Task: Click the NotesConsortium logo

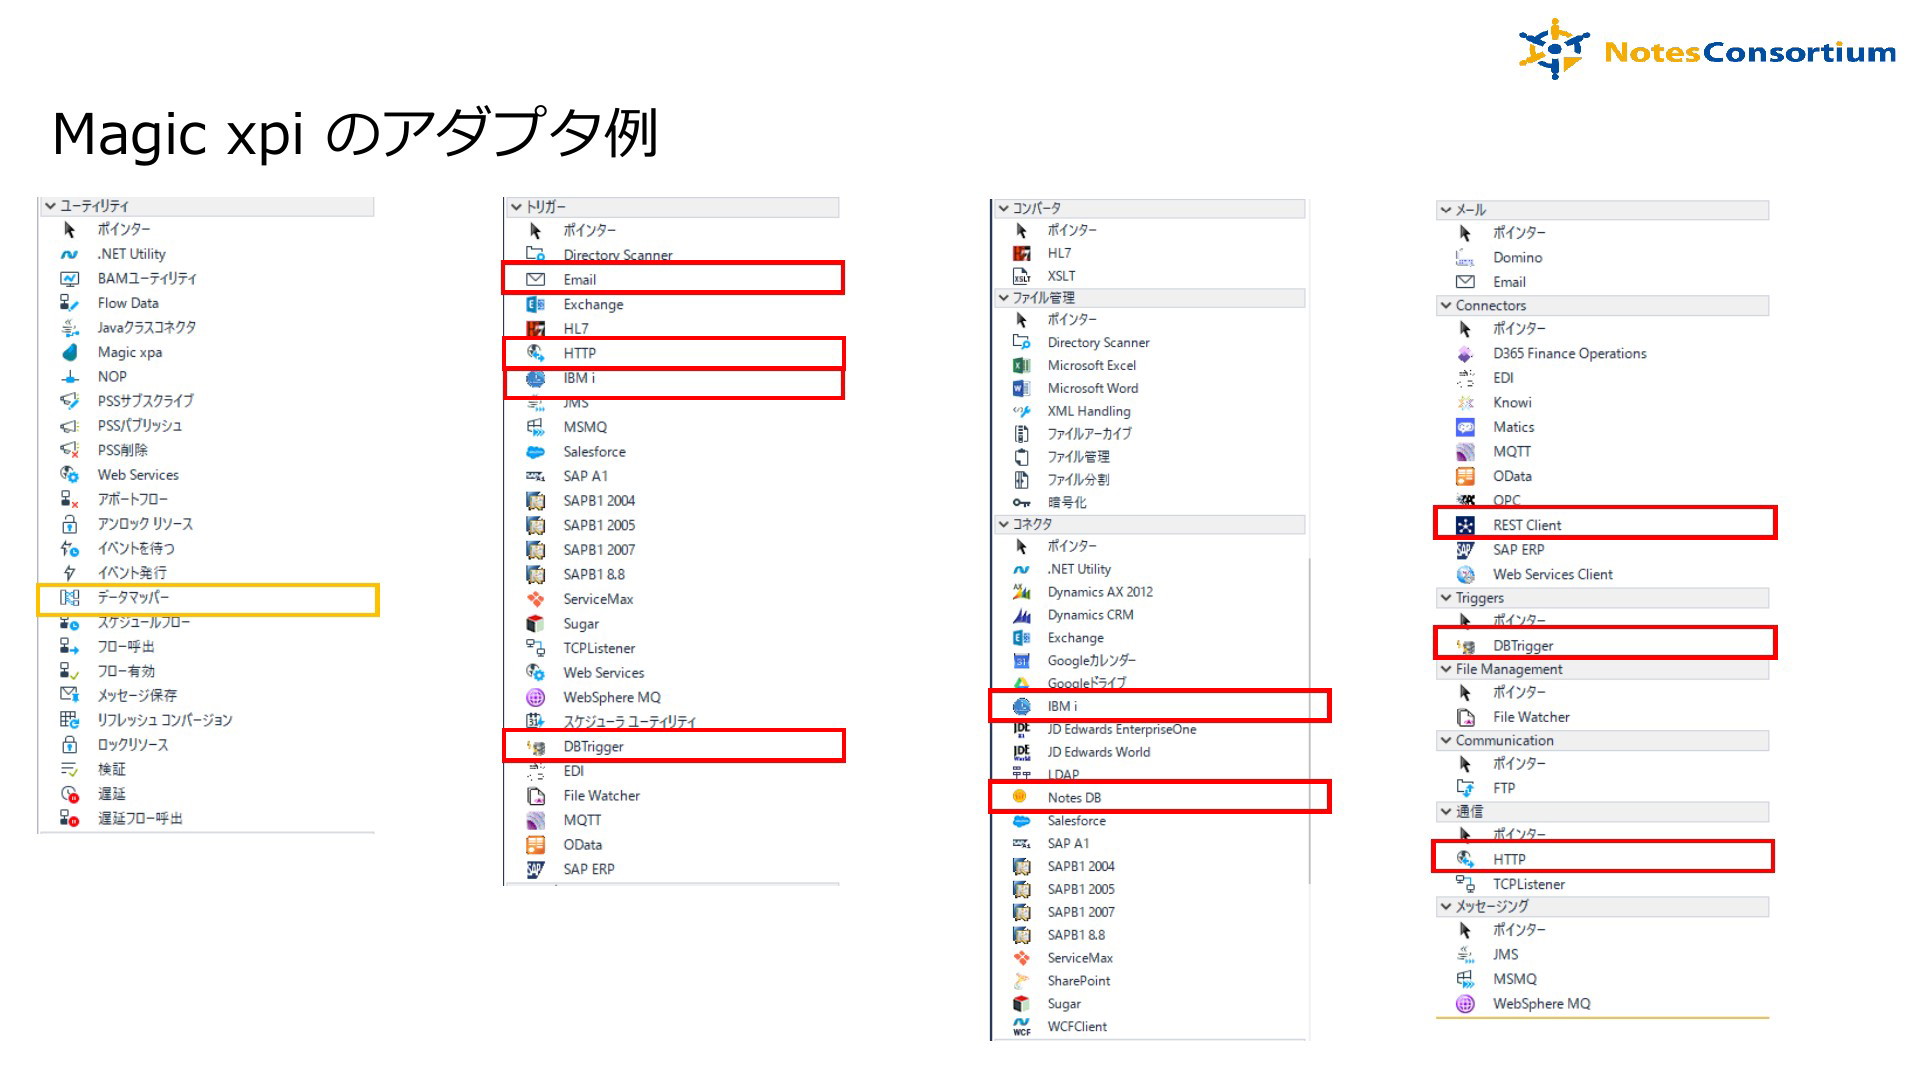Action: [x=1707, y=49]
